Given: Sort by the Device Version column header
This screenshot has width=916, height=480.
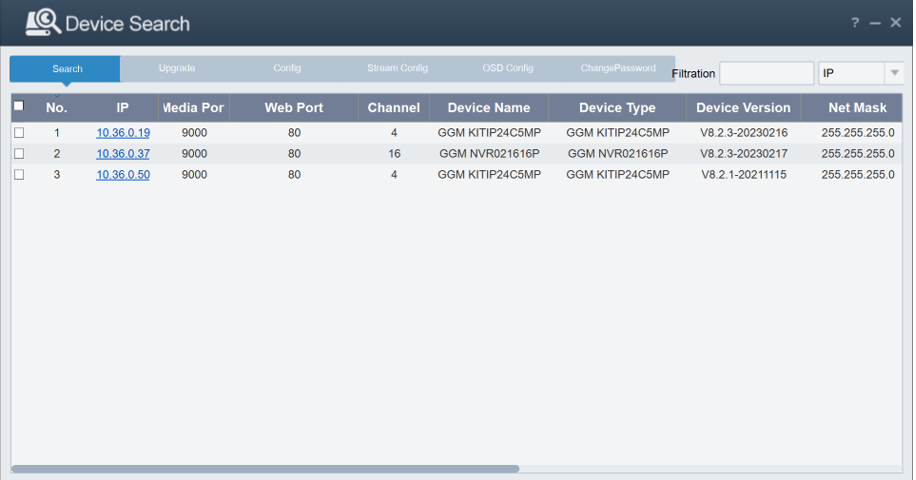Looking at the screenshot, I should [743, 107].
